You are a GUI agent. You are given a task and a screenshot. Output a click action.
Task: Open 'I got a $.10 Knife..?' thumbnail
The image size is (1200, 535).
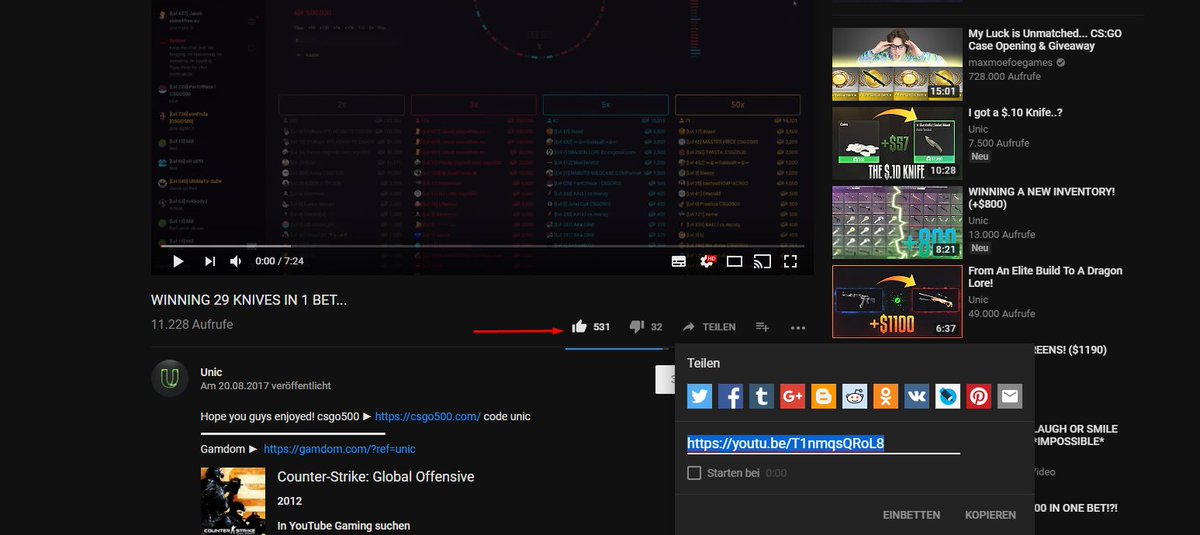pos(897,143)
